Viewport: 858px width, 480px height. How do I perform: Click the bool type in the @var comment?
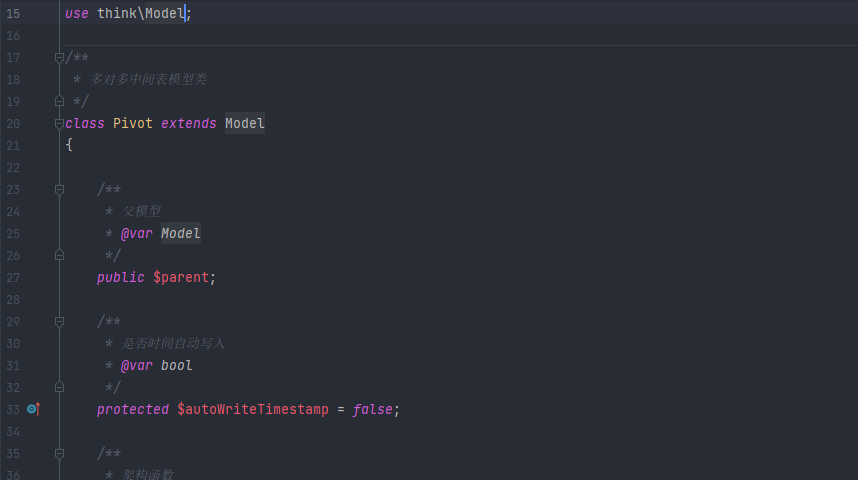coord(176,365)
